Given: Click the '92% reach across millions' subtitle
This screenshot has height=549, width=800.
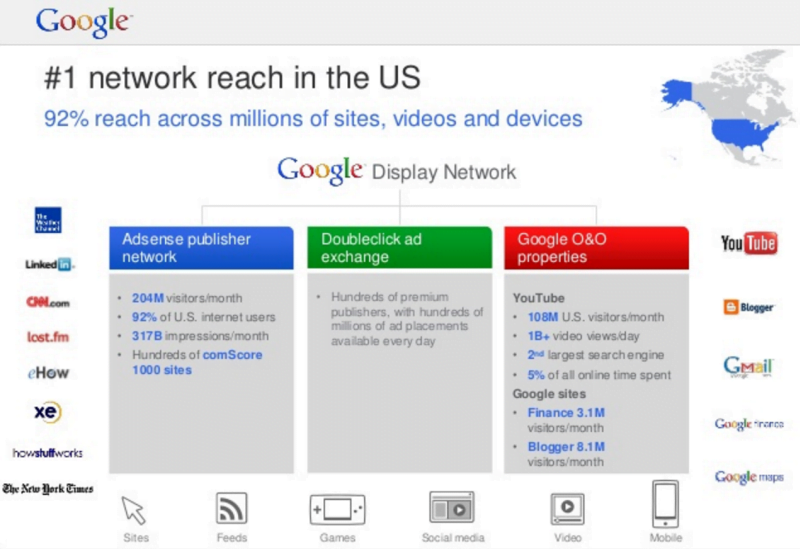Looking at the screenshot, I should coord(313,119).
